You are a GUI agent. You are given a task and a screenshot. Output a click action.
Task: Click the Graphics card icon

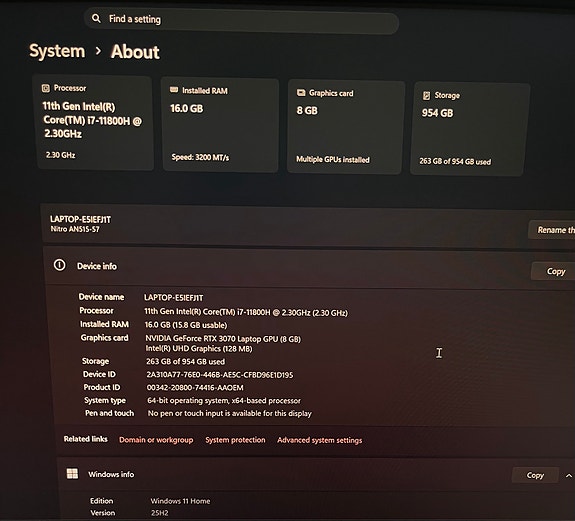[301, 92]
